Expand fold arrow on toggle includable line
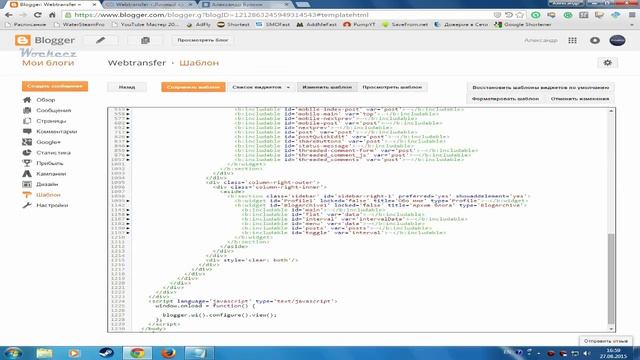Image resolution: width=640 pixels, height=360 pixels. click(128, 233)
